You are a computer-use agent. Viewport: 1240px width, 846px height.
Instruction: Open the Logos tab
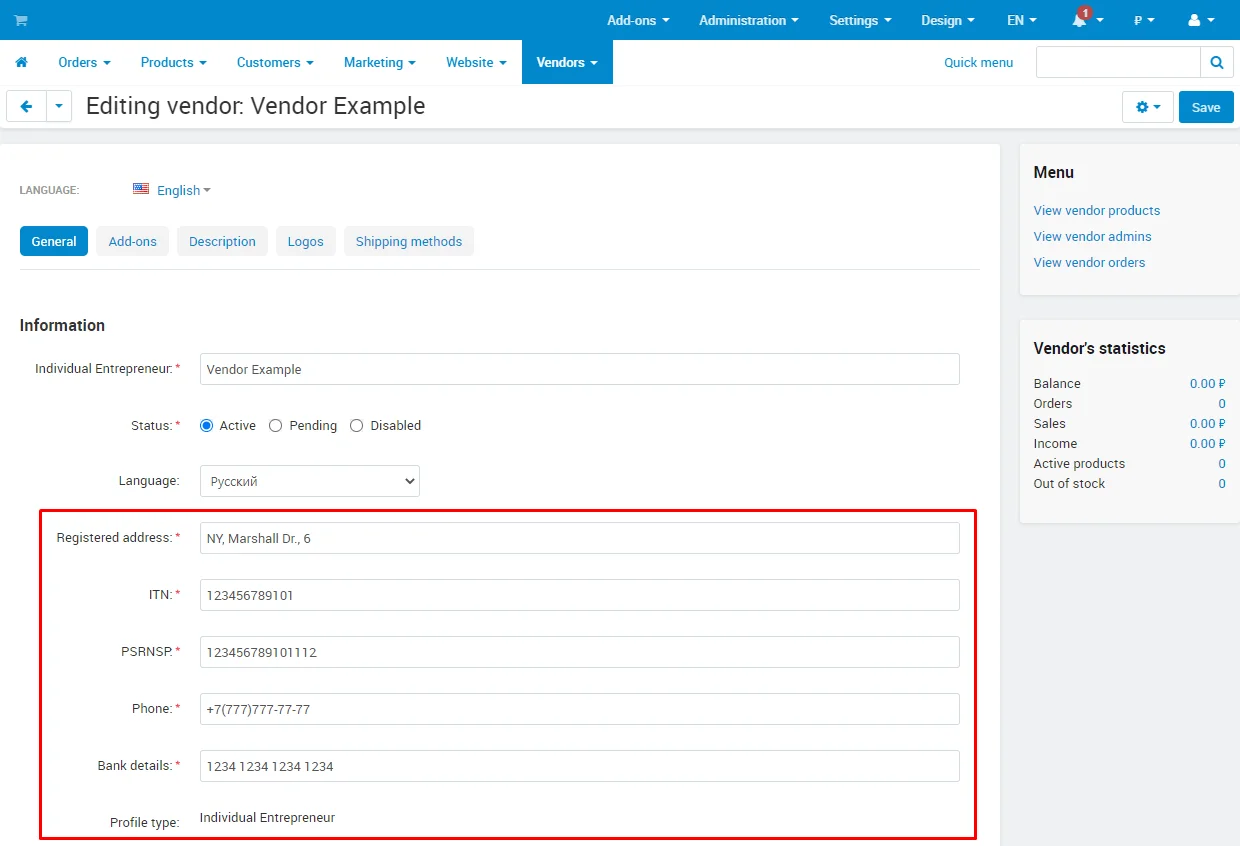click(x=305, y=241)
